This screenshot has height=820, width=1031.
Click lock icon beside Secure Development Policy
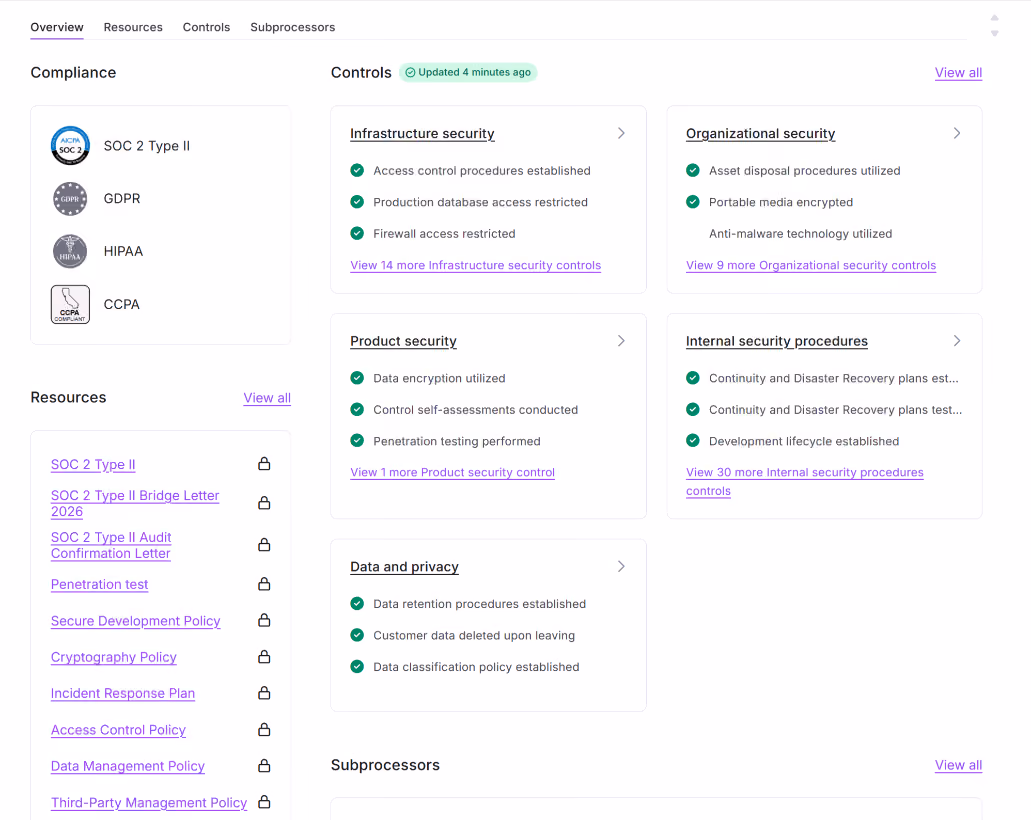264,620
